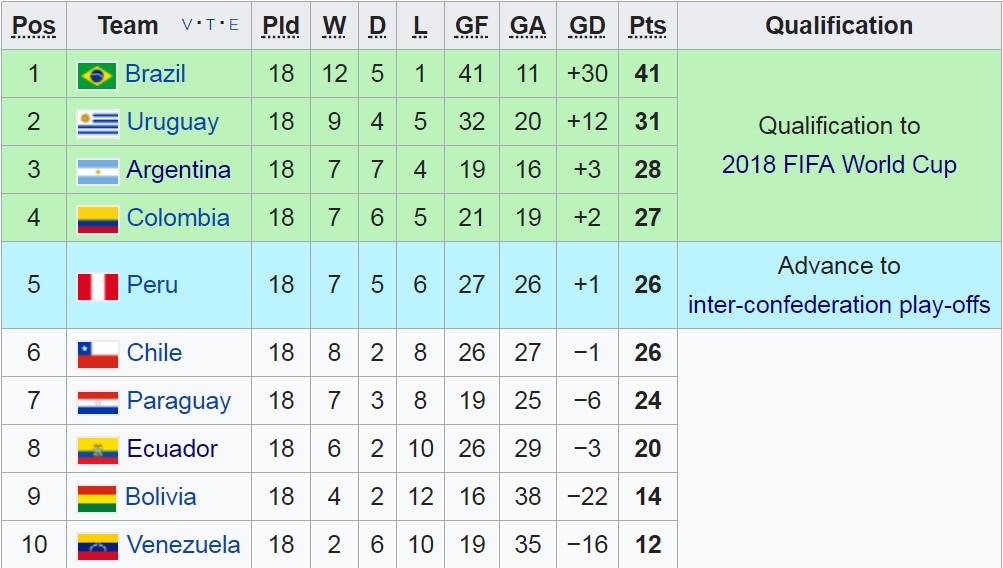
Task: Click the Bolivia flag icon
Action: tap(97, 498)
